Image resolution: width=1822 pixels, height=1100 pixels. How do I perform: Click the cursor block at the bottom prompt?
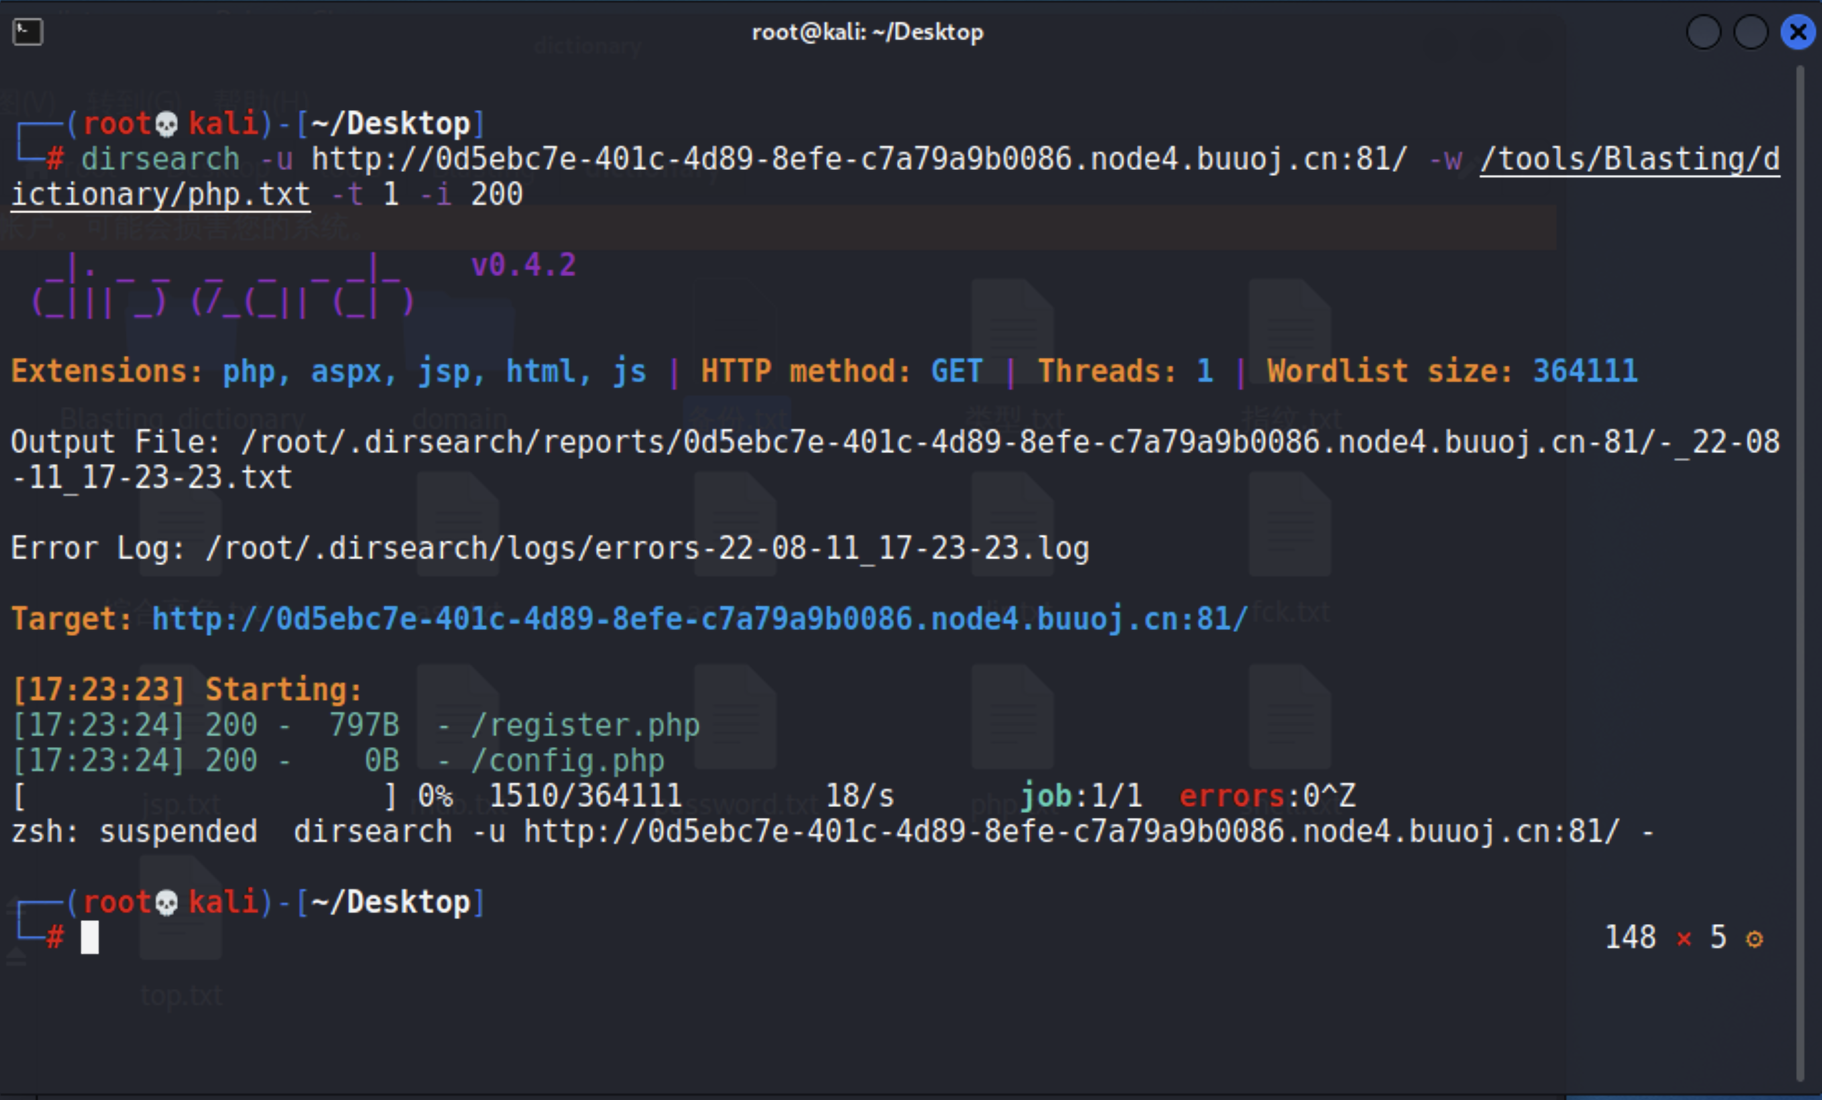click(90, 938)
